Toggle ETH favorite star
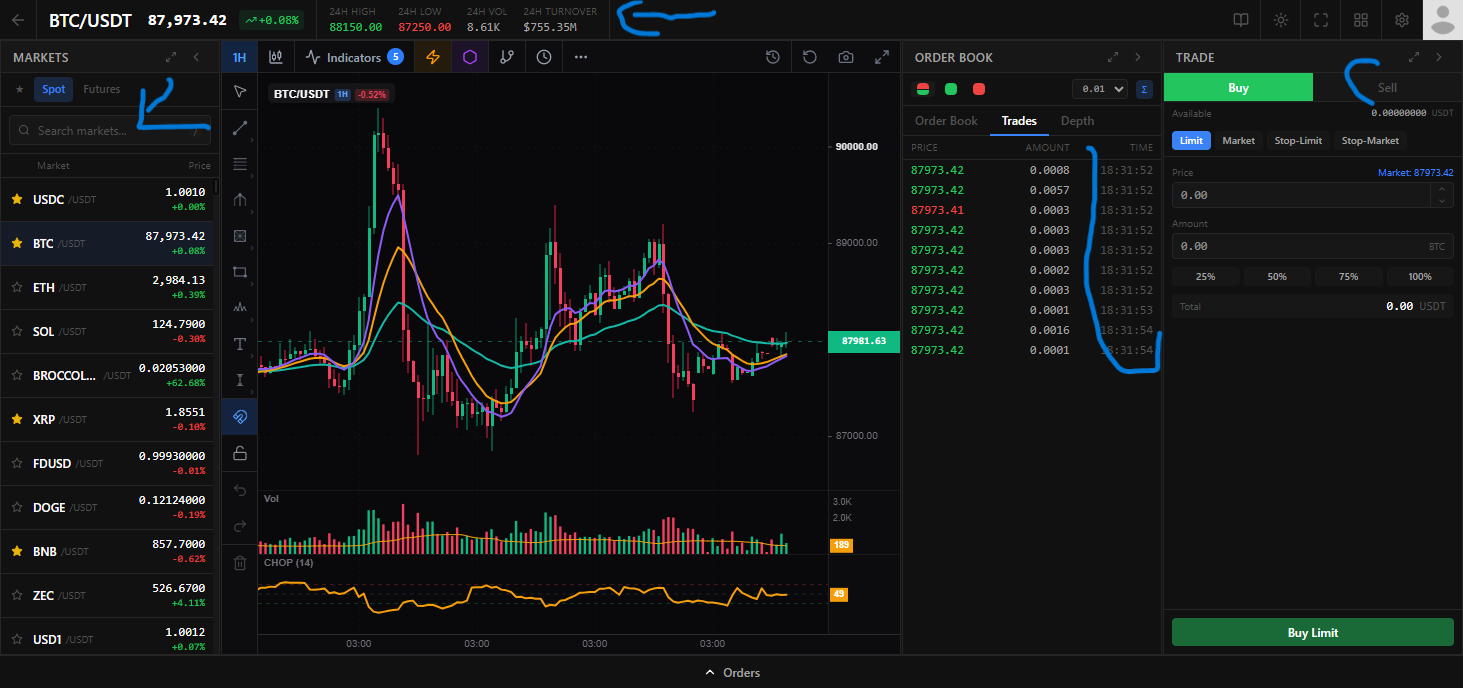1463x688 pixels. (x=17, y=287)
